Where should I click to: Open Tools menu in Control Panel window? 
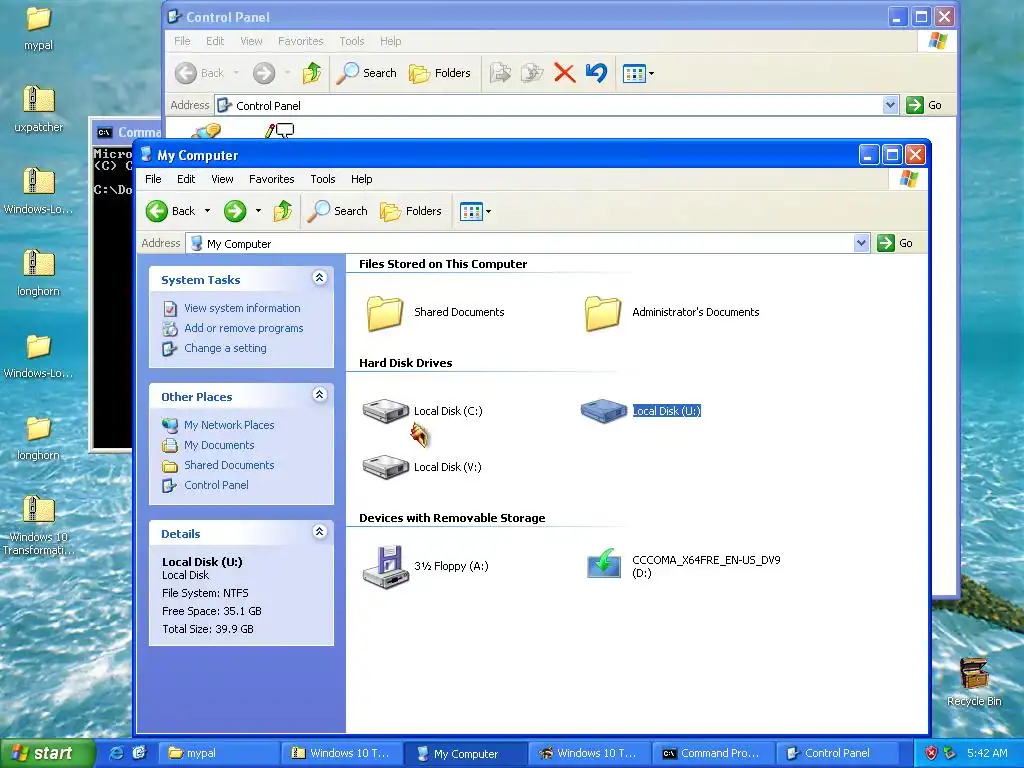tap(351, 41)
